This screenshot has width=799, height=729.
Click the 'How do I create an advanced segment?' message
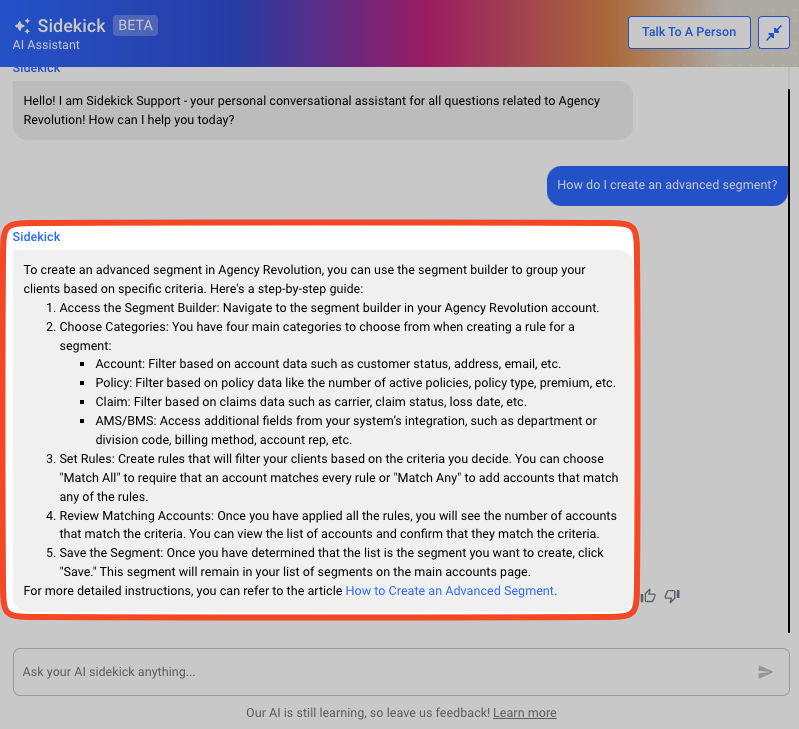coord(667,185)
